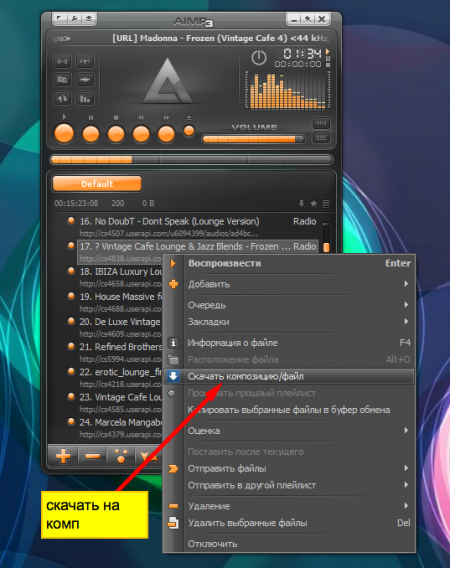
Task: Toggle the playlist visibility button
Action: tap(321, 138)
